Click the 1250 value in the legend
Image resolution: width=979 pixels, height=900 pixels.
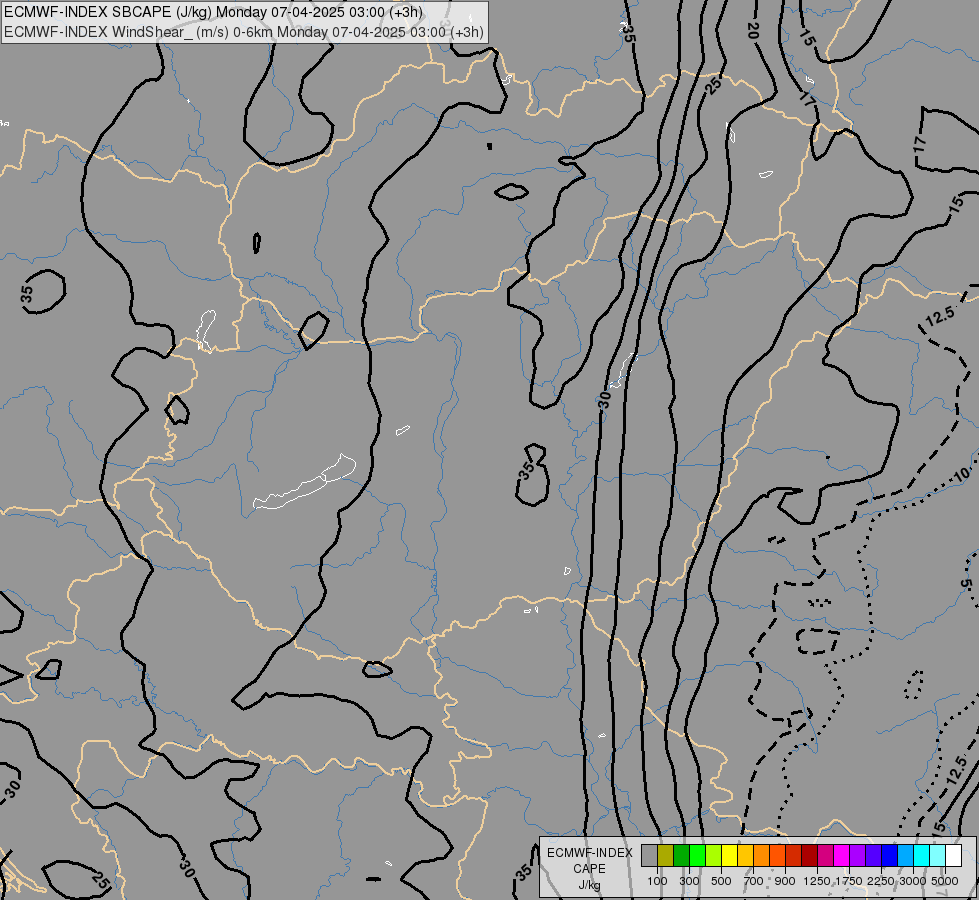(817, 881)
